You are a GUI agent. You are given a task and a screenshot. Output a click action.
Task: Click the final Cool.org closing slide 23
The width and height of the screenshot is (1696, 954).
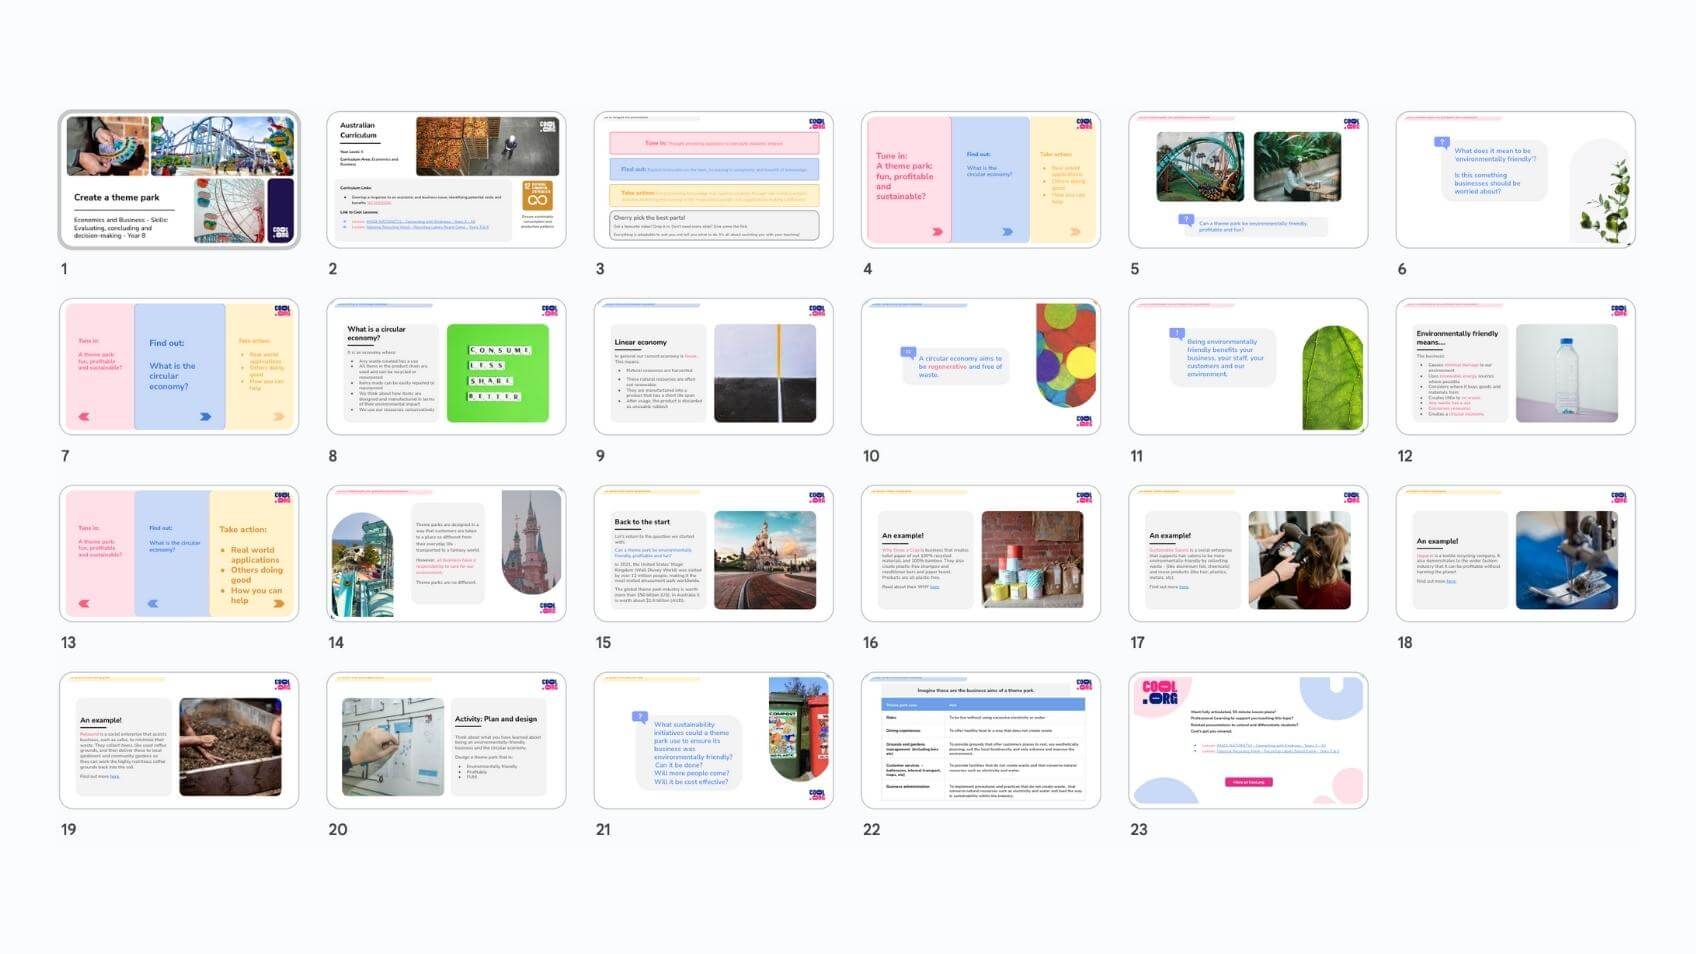coord(1248,741)
